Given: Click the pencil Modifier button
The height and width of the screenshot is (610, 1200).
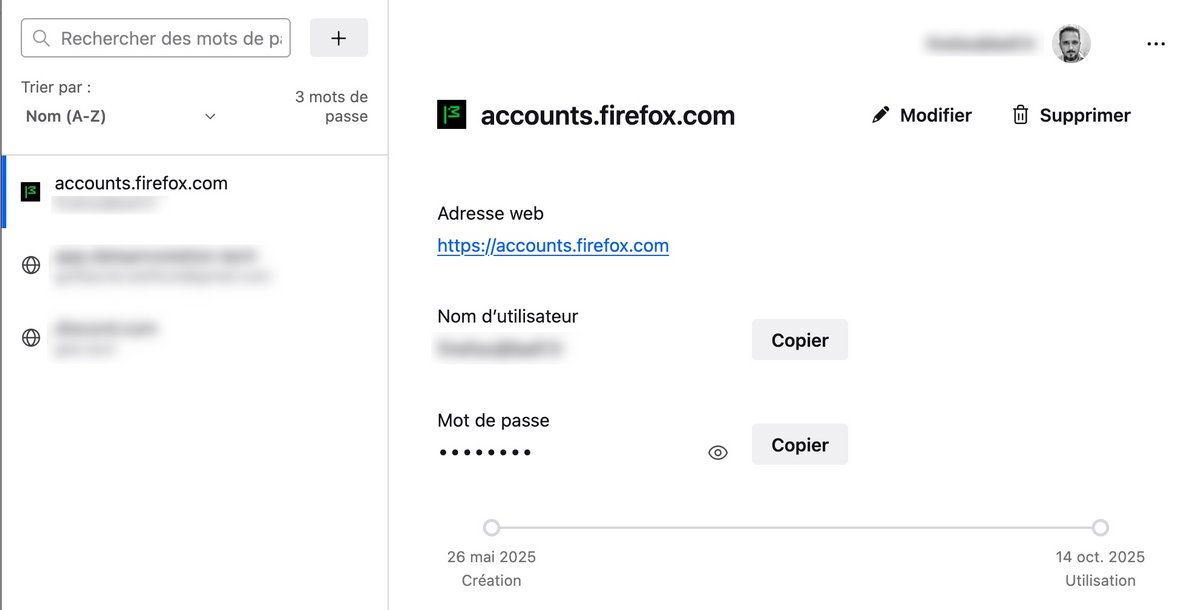Looking at the screenshot, I should pos(921,115).
